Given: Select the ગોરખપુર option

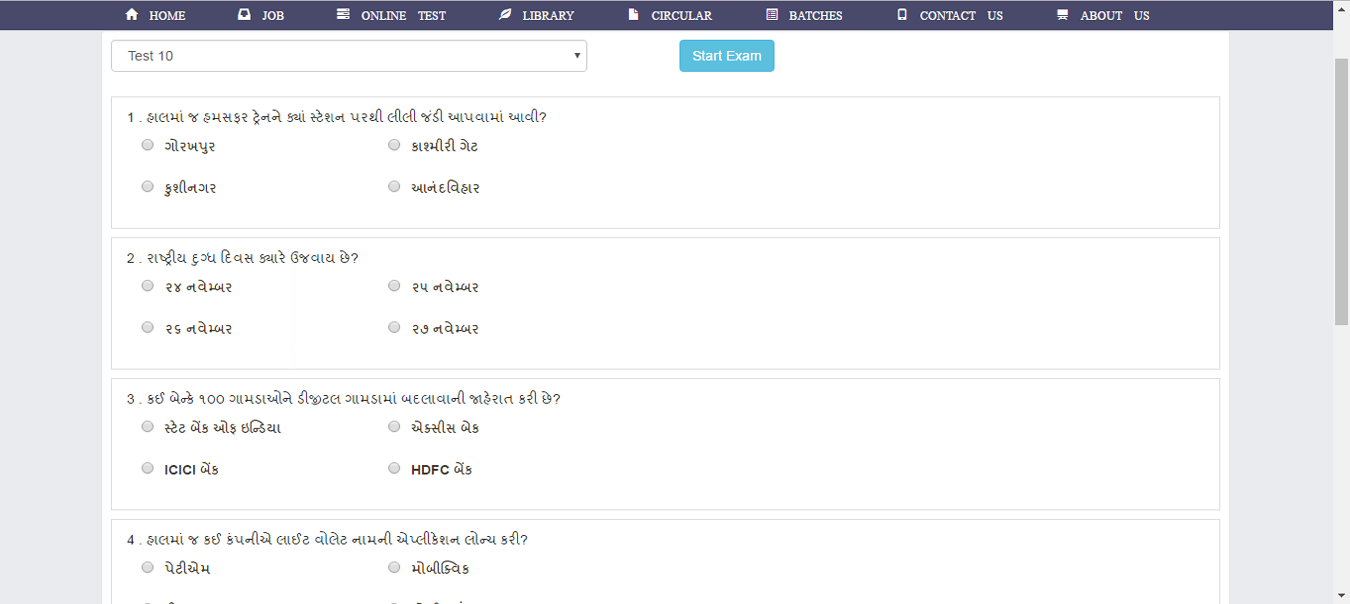Looking at the screenshot, I should point(148,145).
